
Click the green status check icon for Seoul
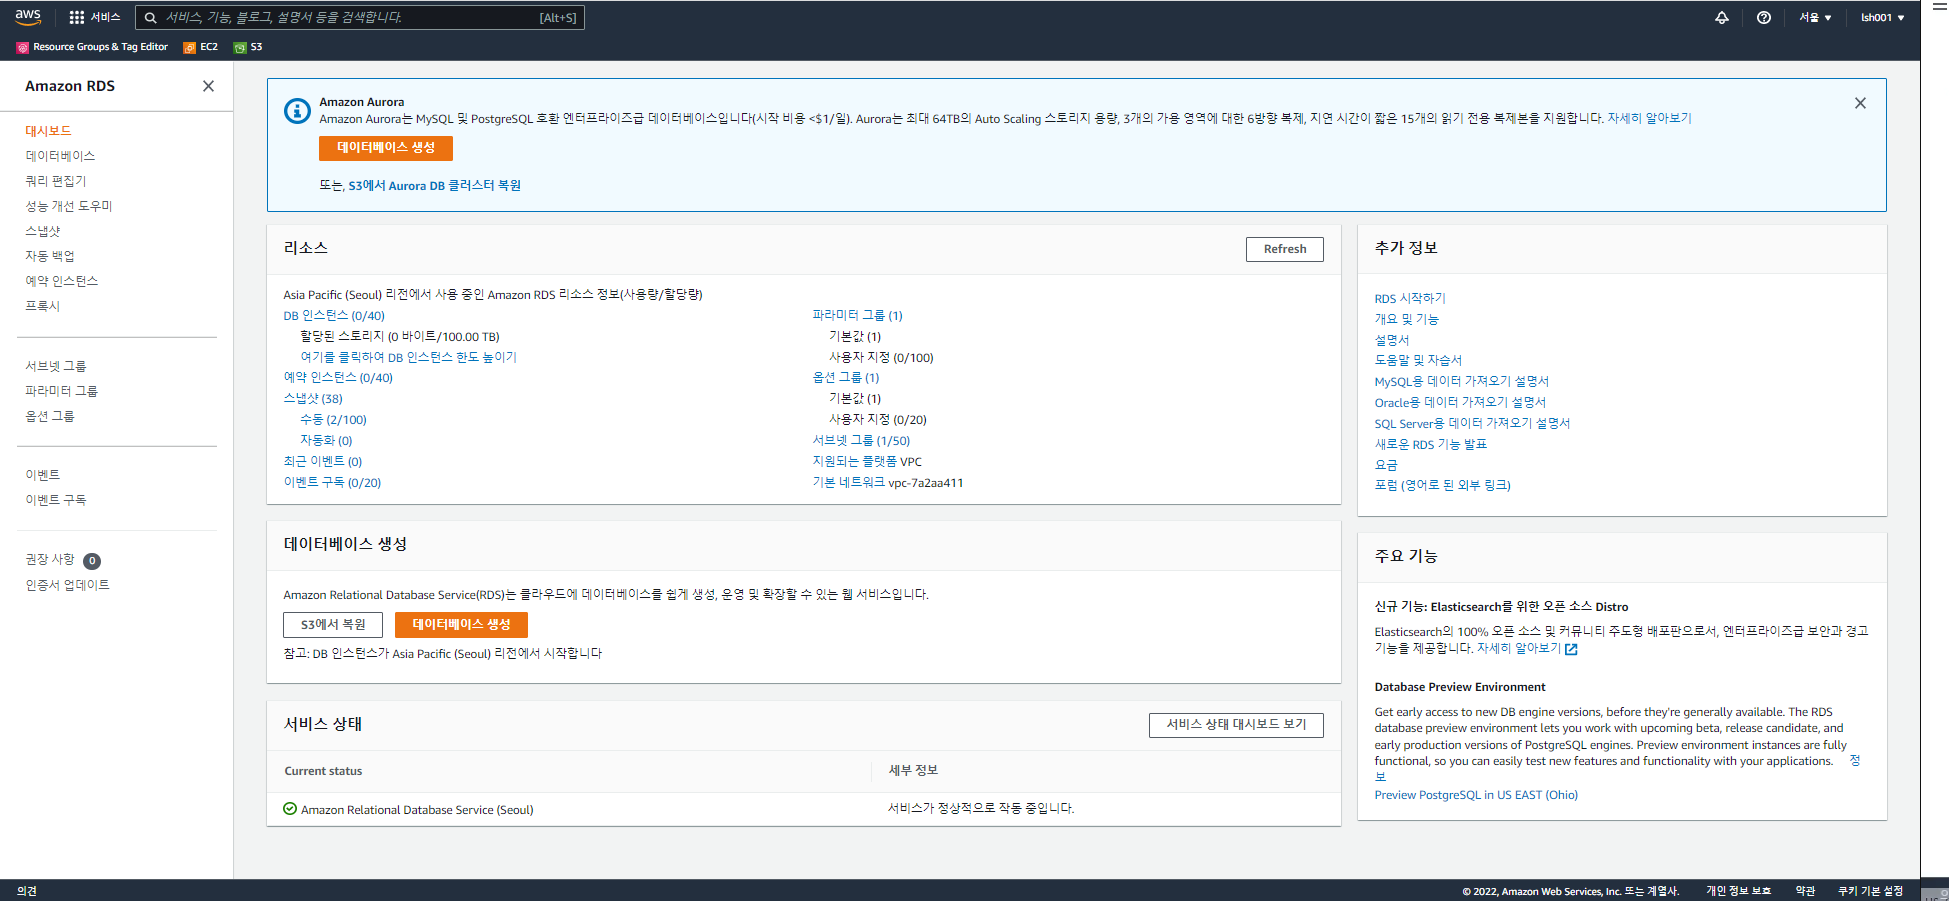click(x=290, y=809)
